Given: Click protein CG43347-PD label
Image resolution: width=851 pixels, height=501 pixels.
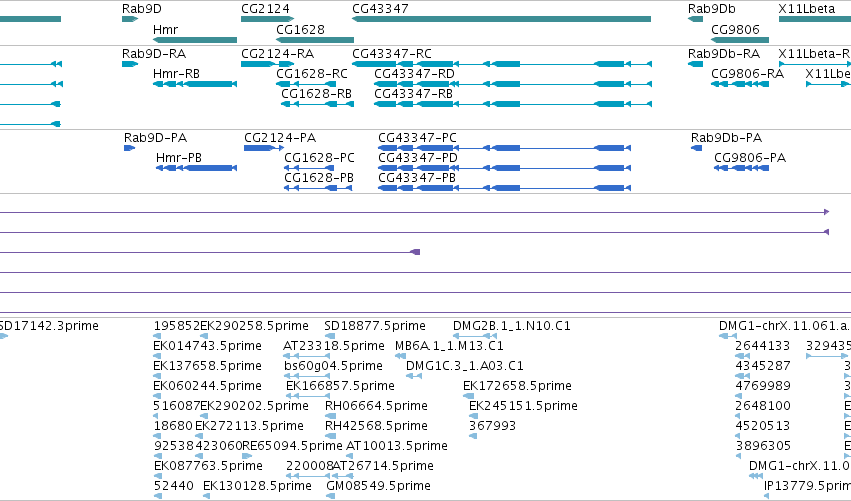Looking at the screenshot, I should point(418,157).
